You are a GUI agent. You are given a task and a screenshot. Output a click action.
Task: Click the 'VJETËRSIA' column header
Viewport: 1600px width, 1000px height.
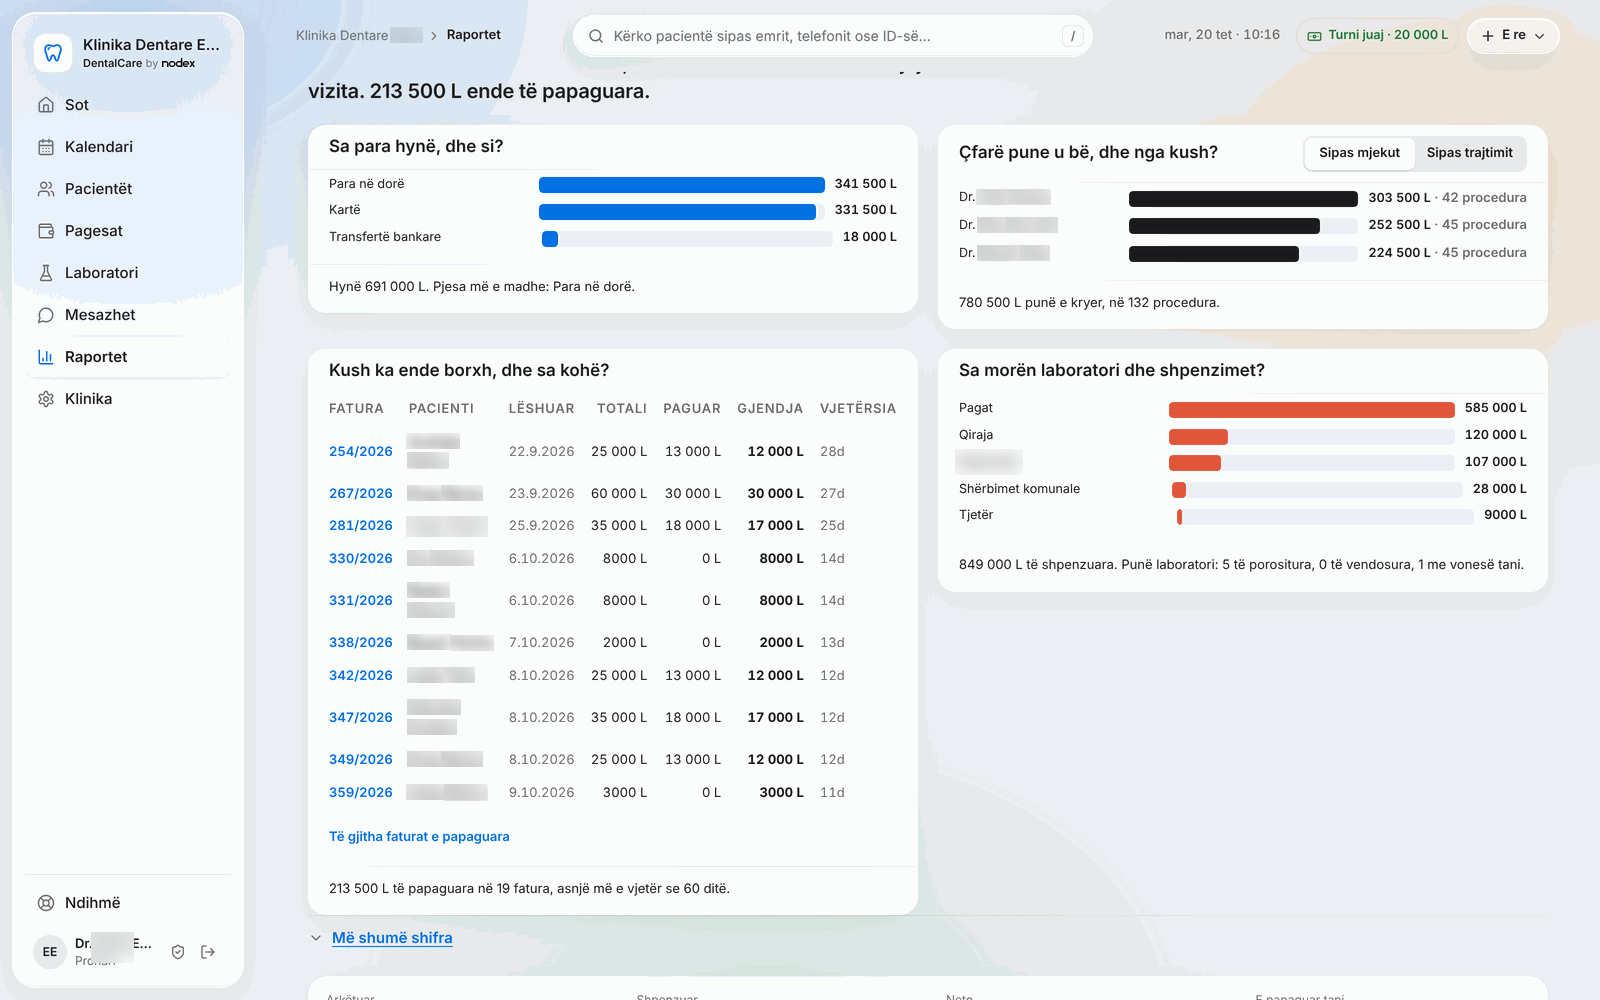click(858, 409)
